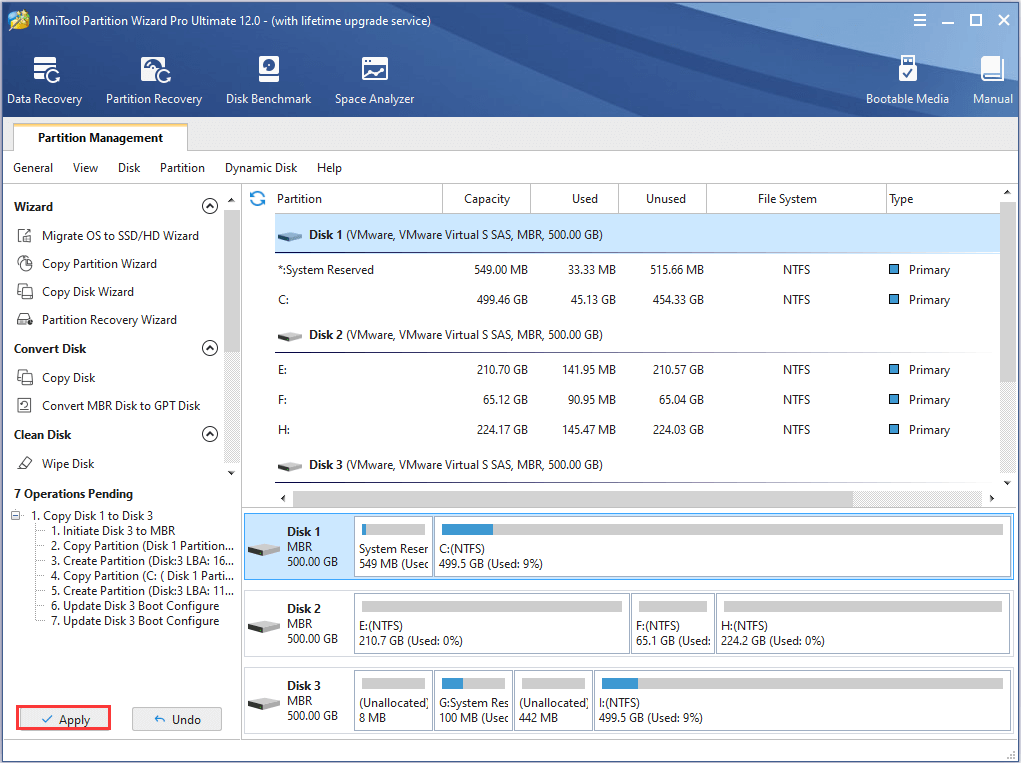
Task: Click Copy Partition Wizard icon
Action: (x=25, y=264)
